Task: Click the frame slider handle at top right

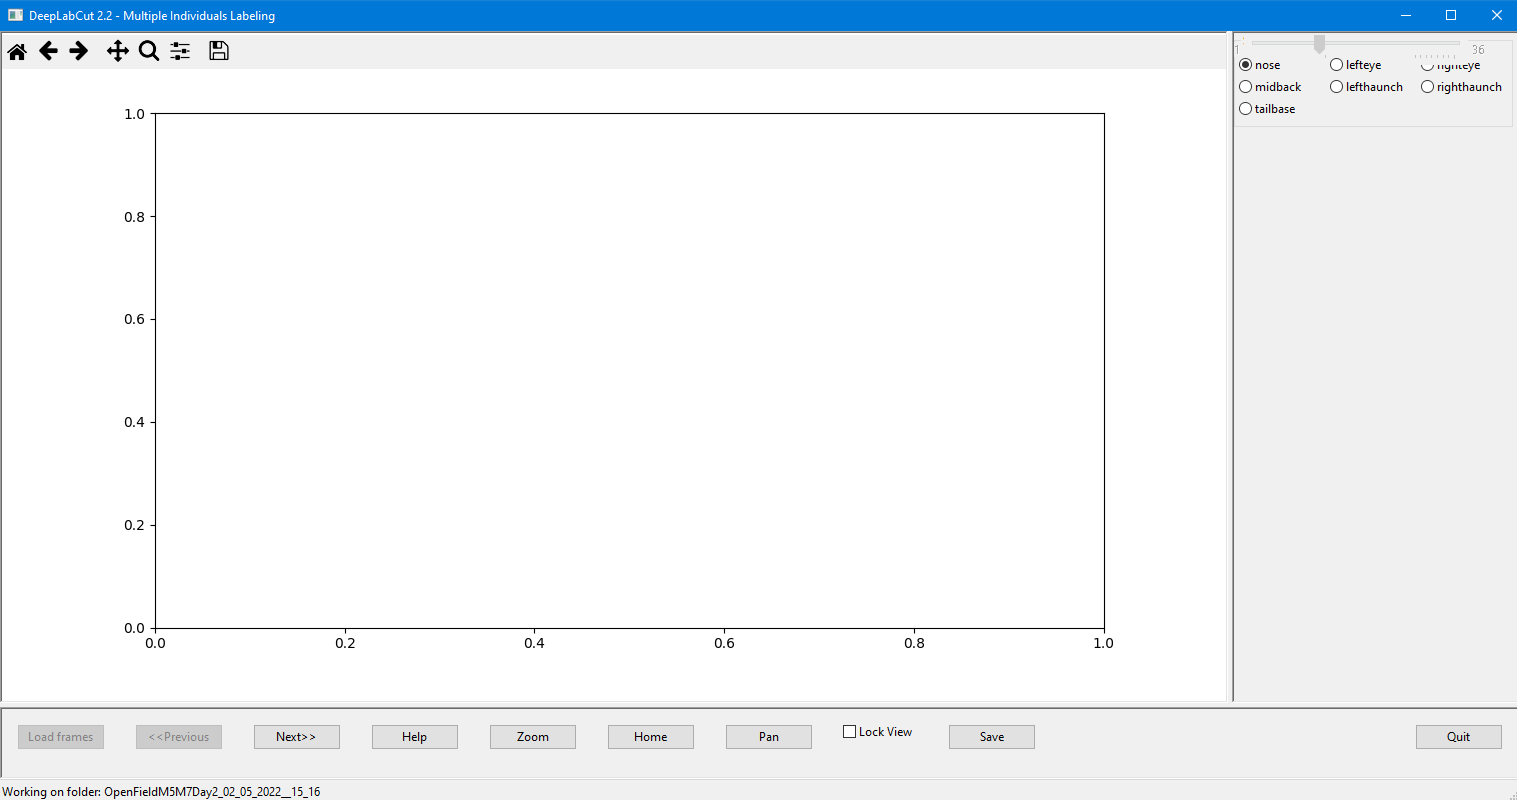Action: point(1318,43)
